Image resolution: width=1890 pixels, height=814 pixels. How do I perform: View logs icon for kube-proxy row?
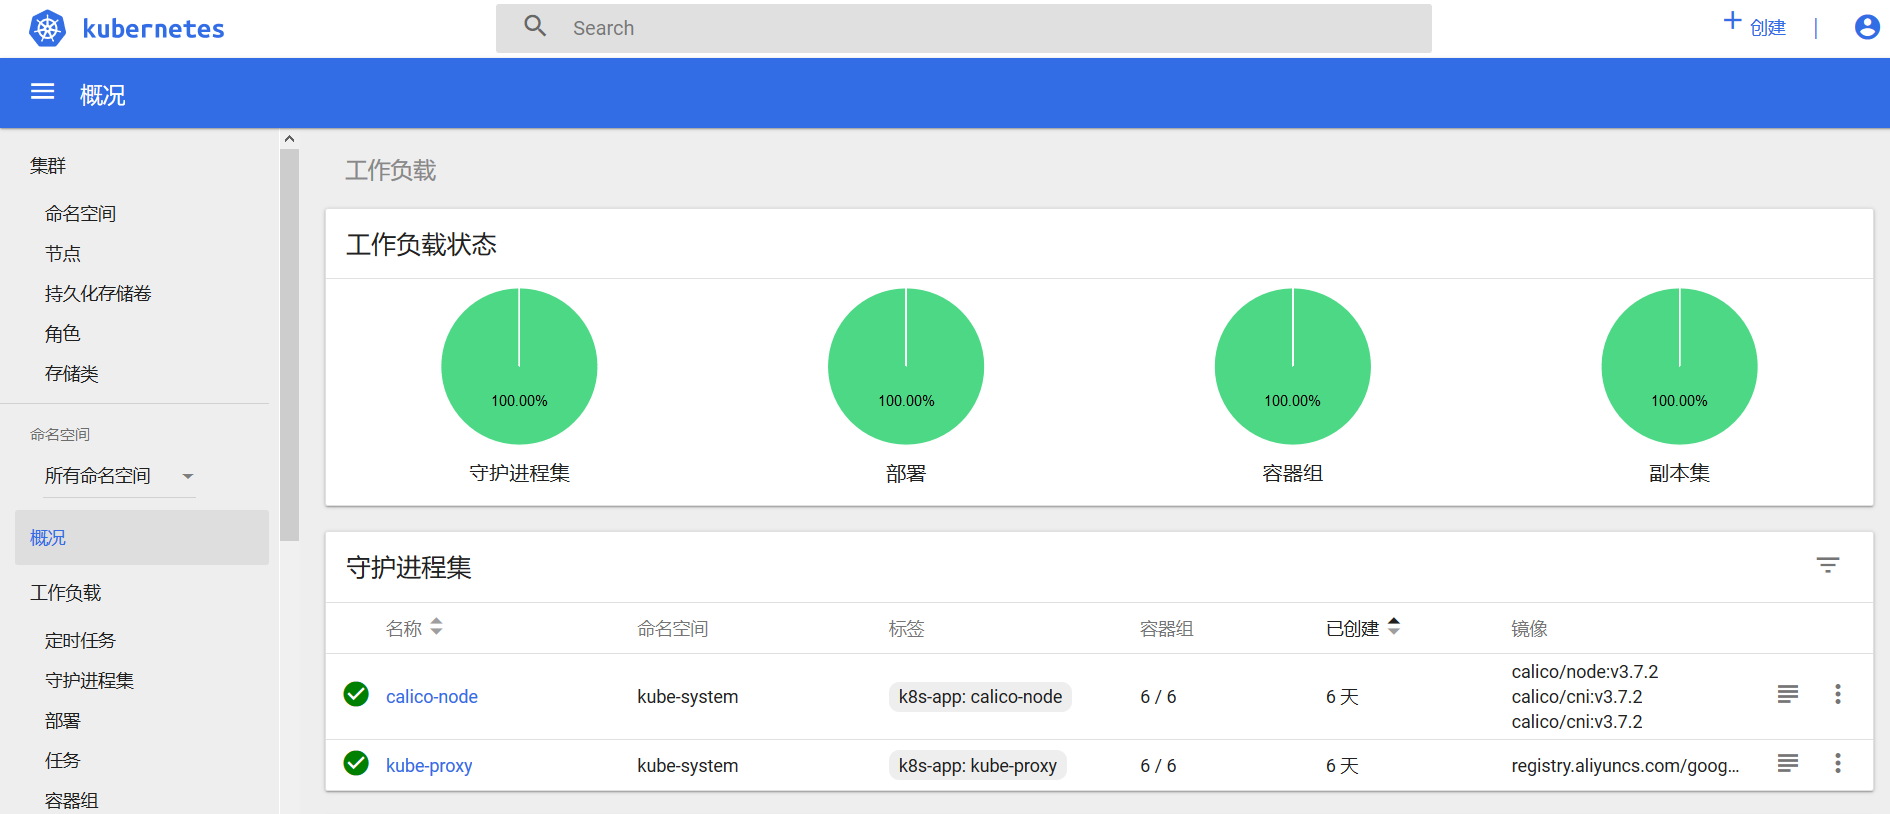(x=1788, y=764)
